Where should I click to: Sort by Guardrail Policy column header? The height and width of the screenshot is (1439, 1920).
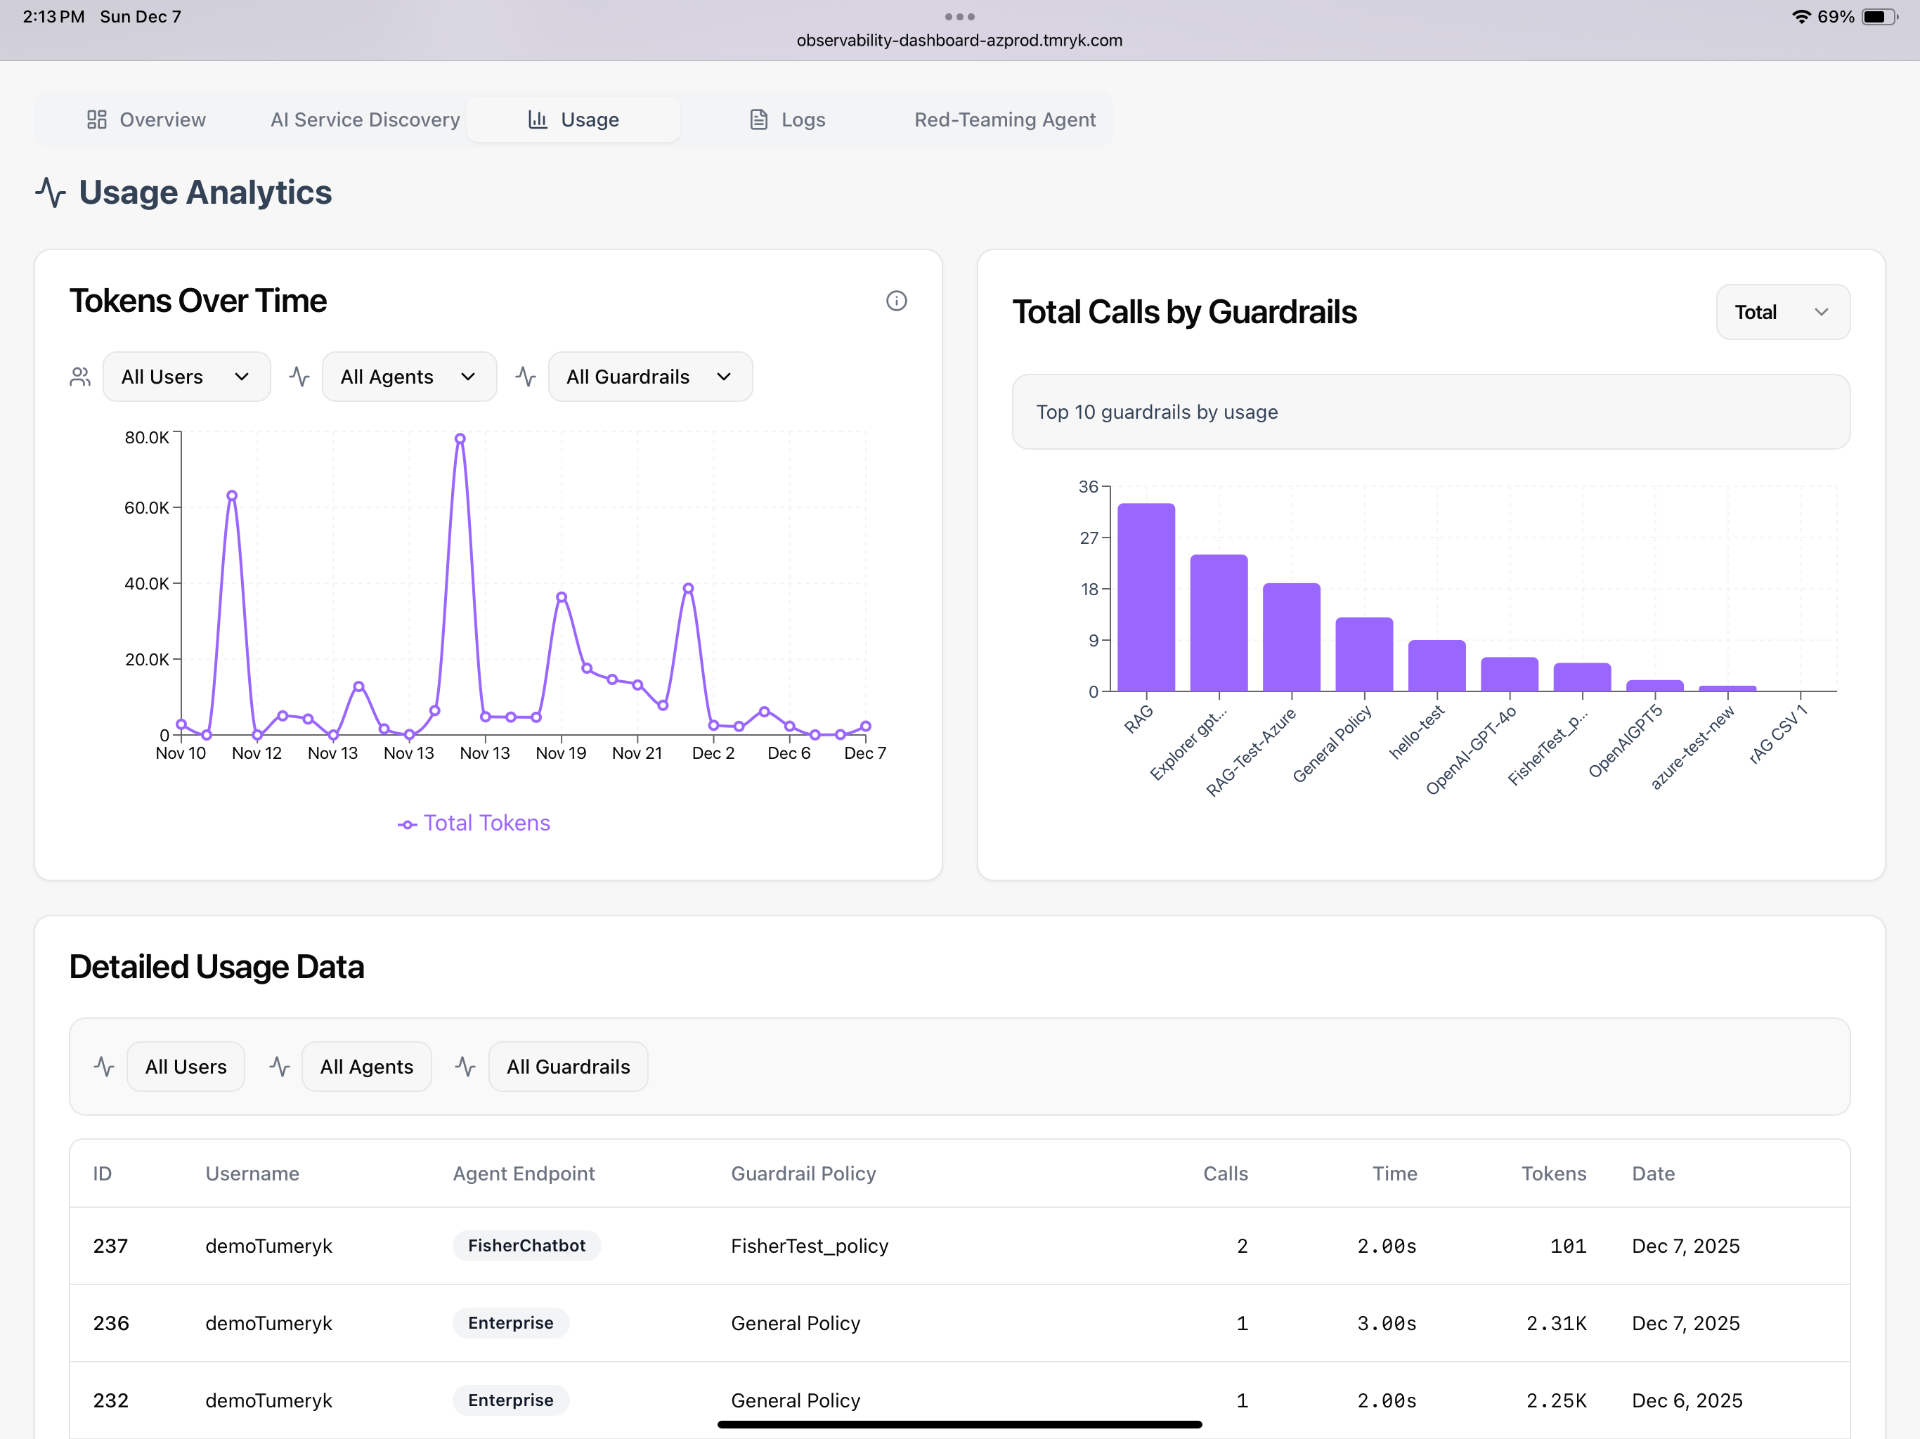point(803,1173)
